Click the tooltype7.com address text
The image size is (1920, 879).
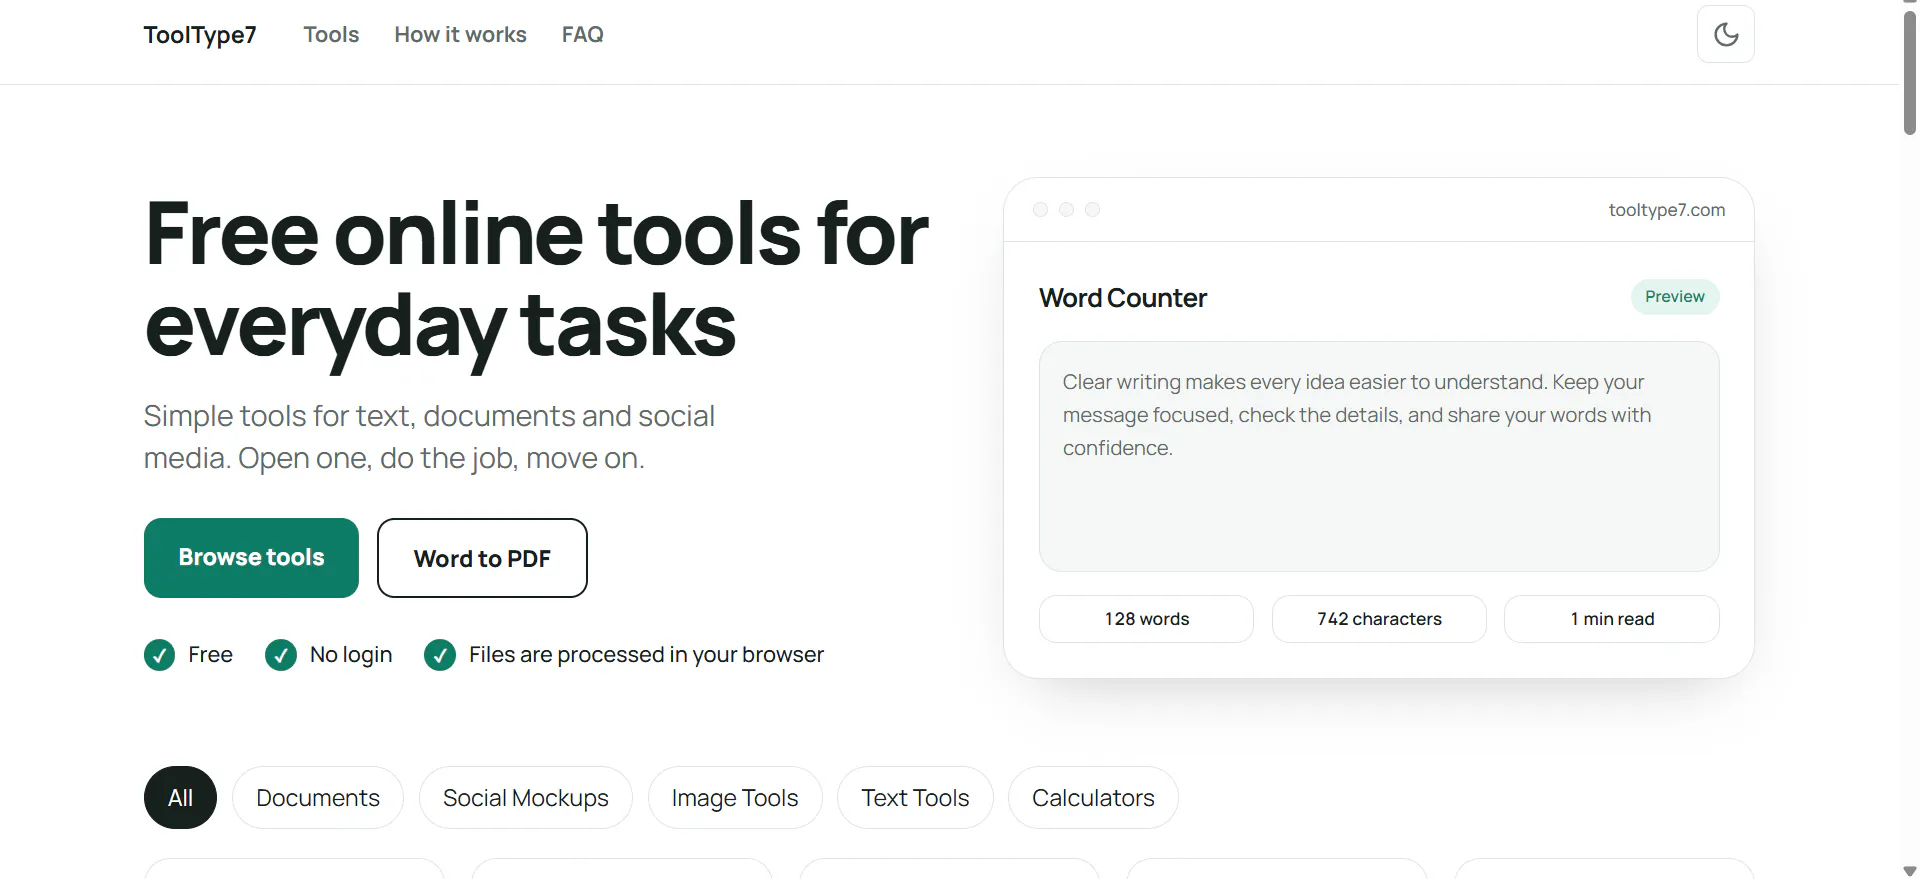tap(1667, 210)
